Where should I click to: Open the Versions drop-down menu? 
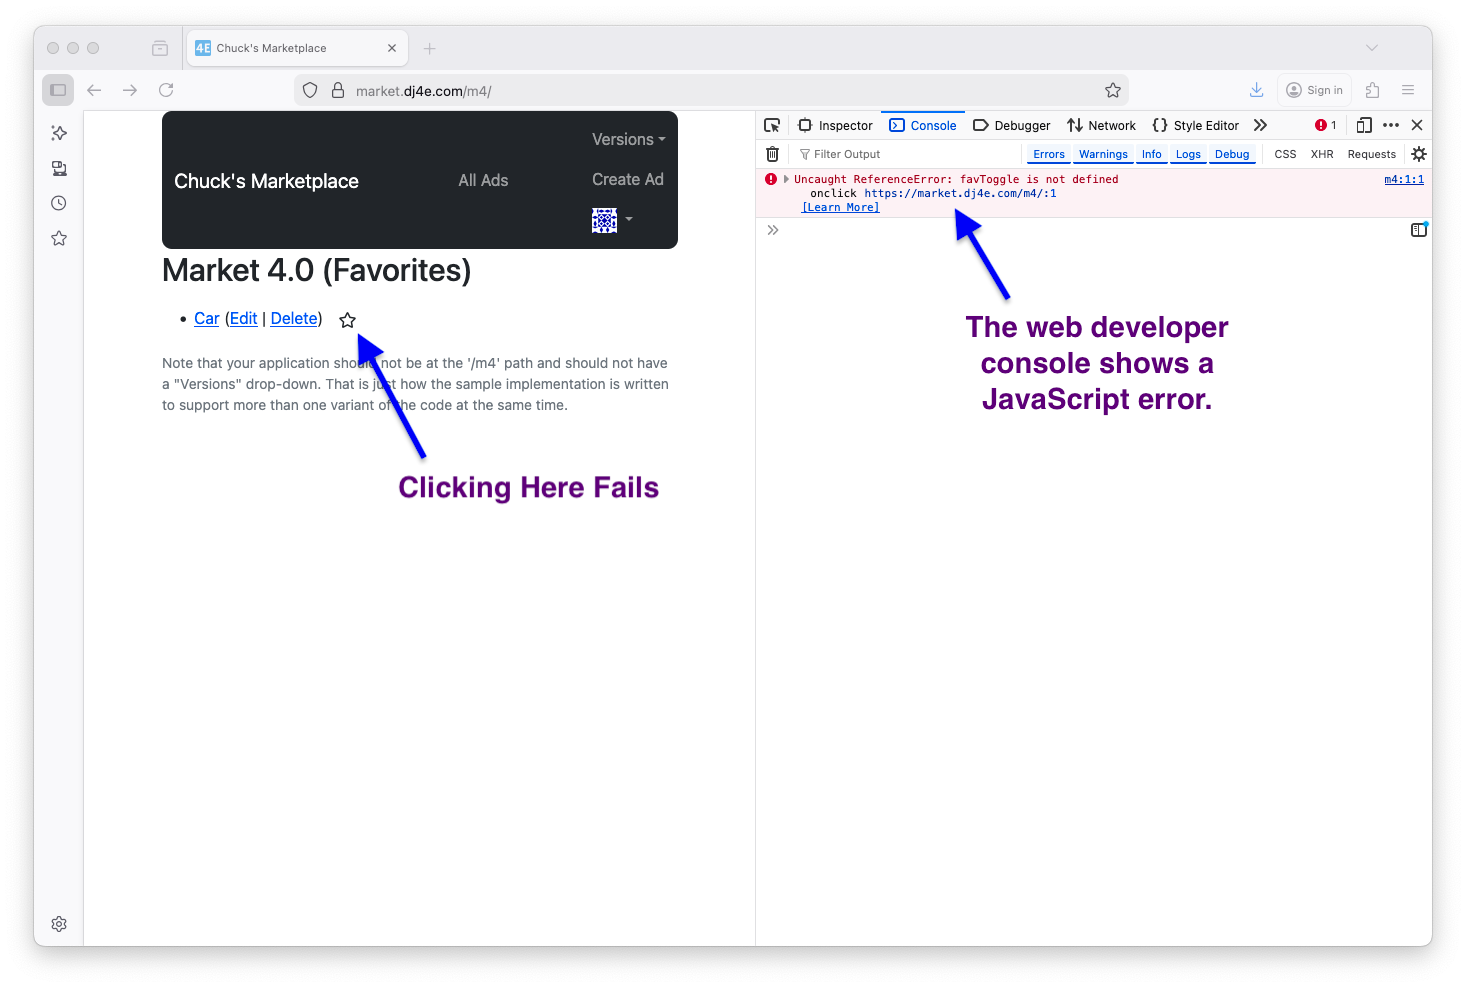628,139
